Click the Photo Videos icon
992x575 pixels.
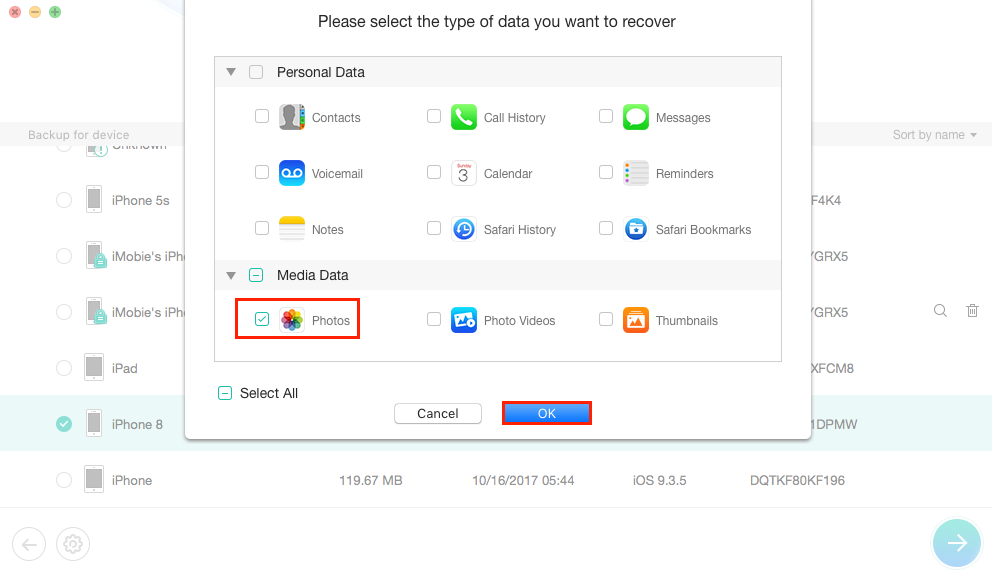point(464,320)
